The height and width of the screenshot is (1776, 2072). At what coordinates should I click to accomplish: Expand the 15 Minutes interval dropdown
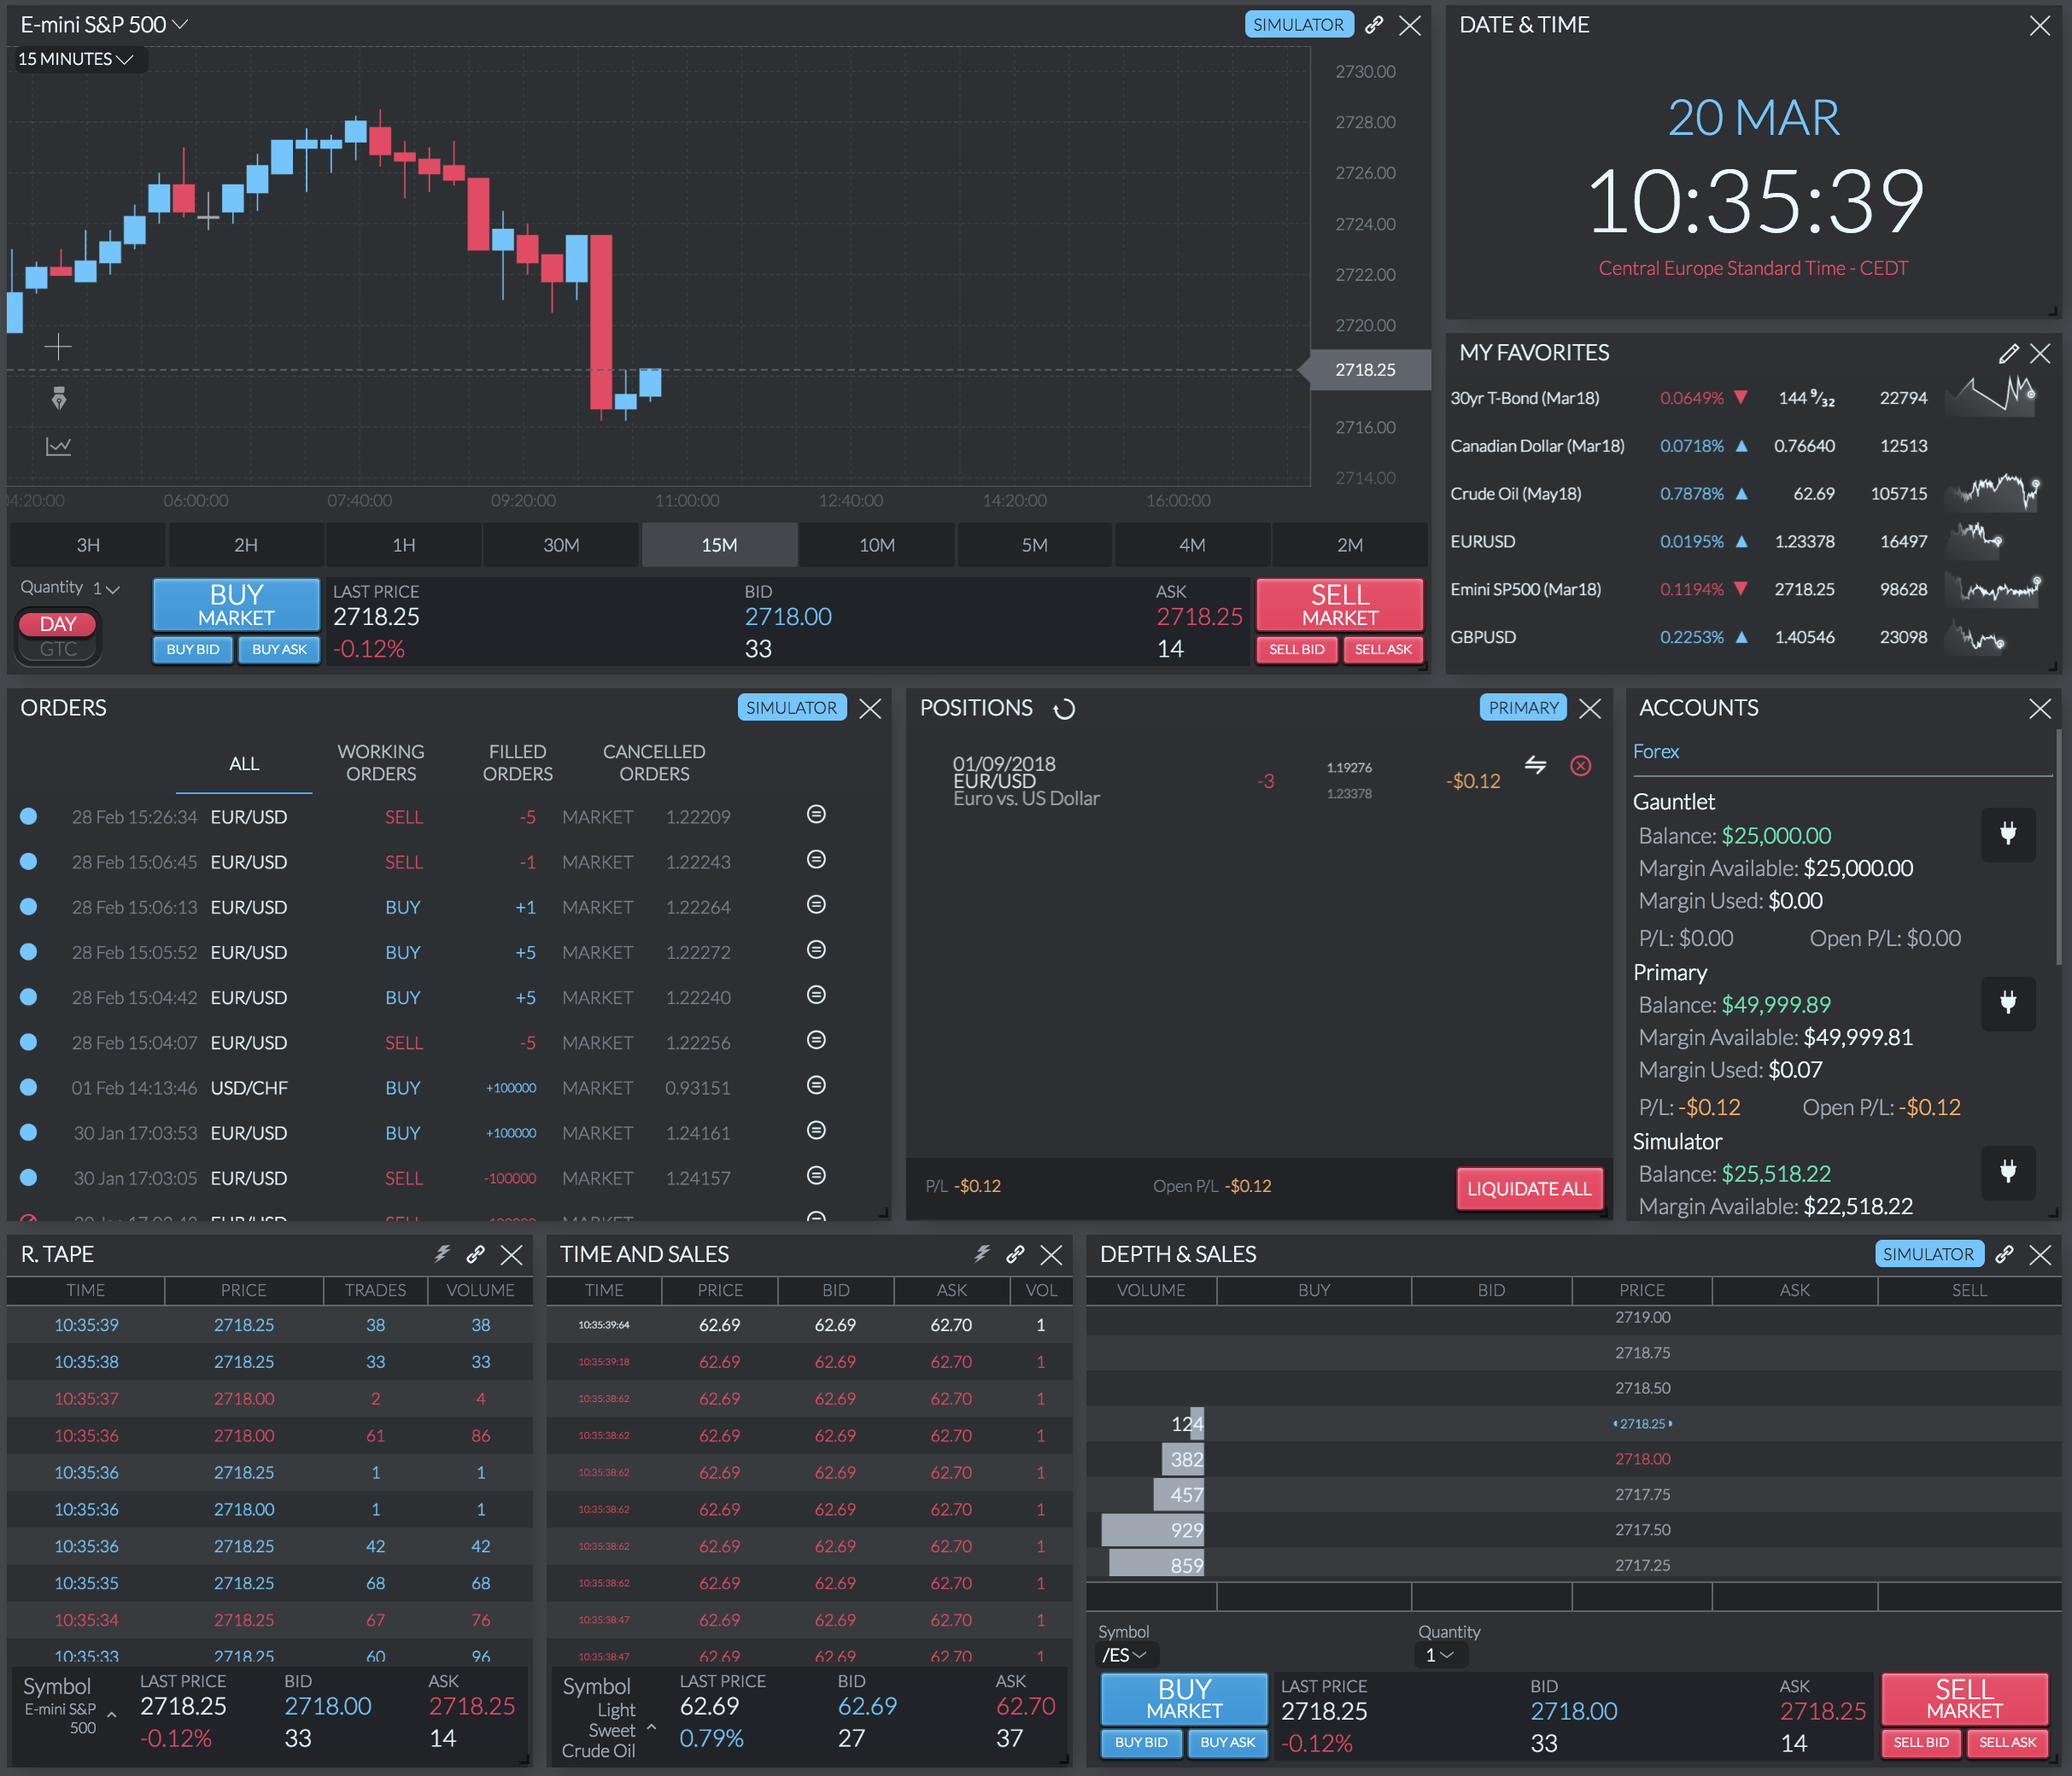coord(76,59)
